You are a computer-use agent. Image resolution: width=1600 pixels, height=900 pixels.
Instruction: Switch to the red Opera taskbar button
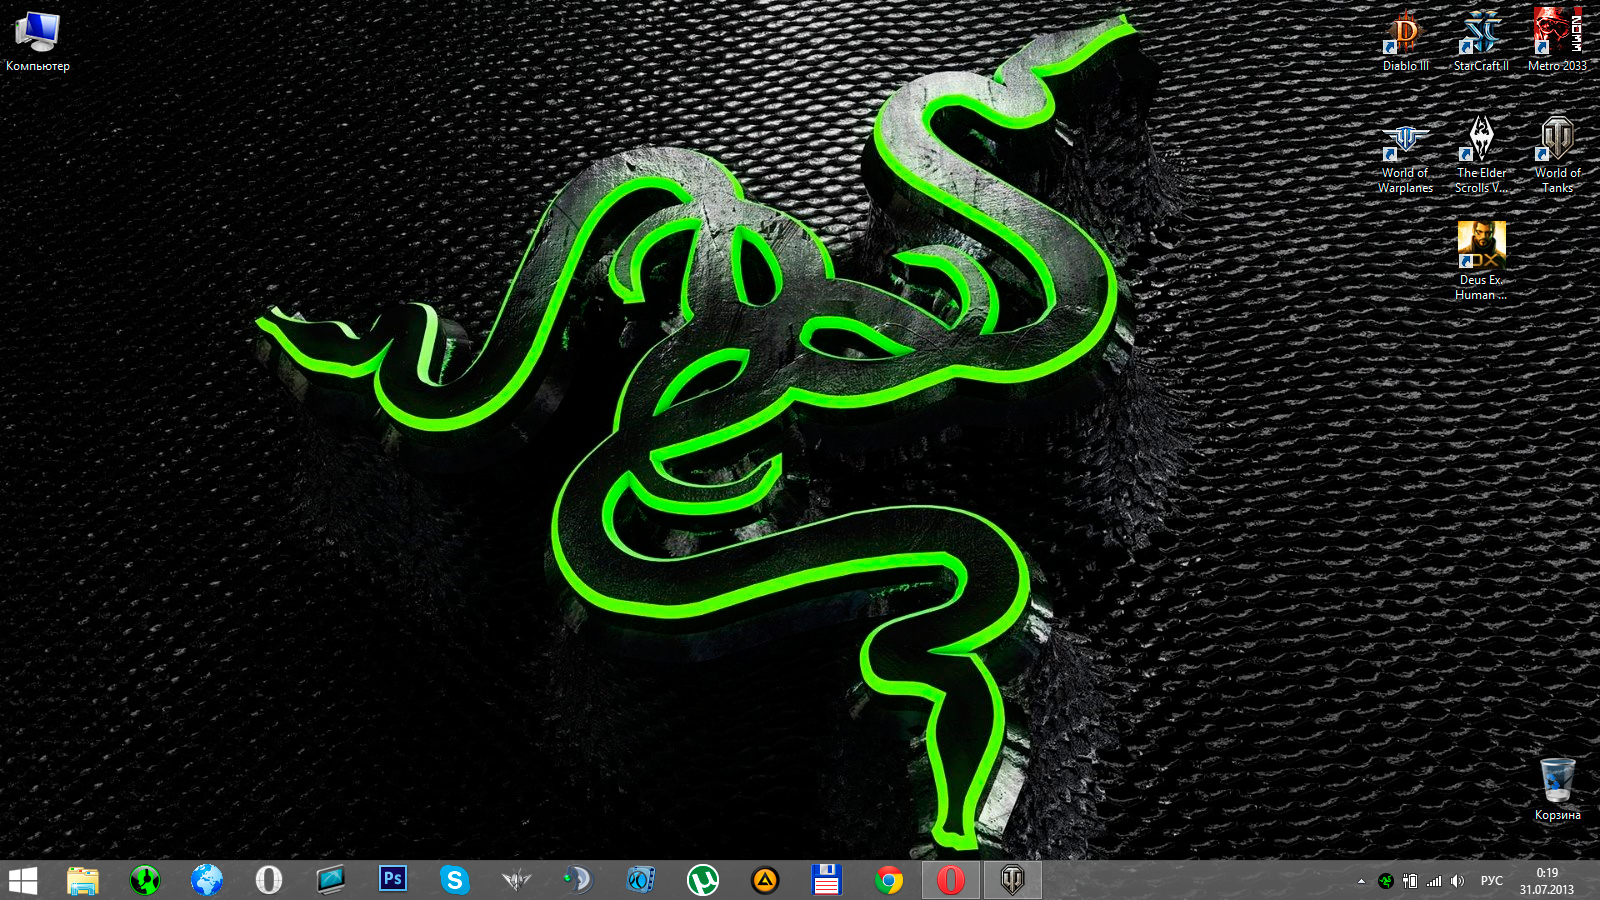[x=950, y=881]
